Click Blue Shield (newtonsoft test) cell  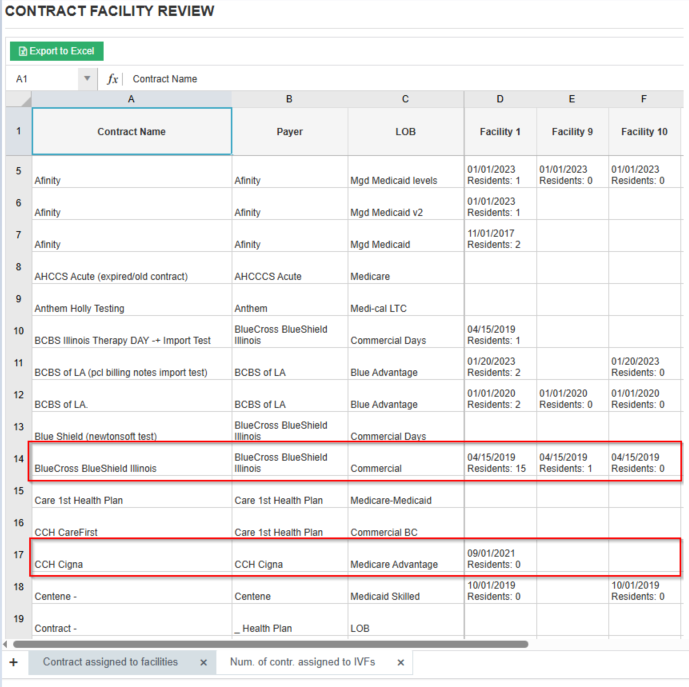click(x=131, y=428)
